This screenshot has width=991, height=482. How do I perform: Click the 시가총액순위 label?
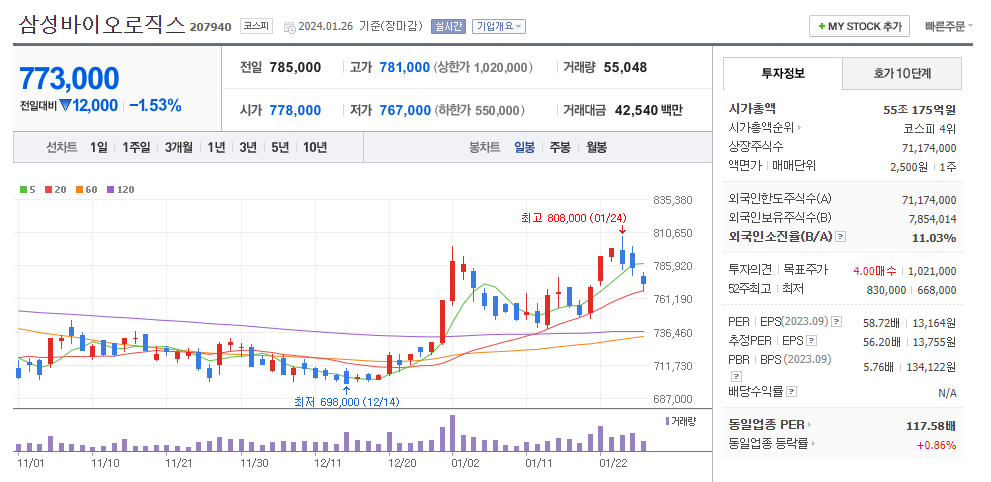point(762,128)
